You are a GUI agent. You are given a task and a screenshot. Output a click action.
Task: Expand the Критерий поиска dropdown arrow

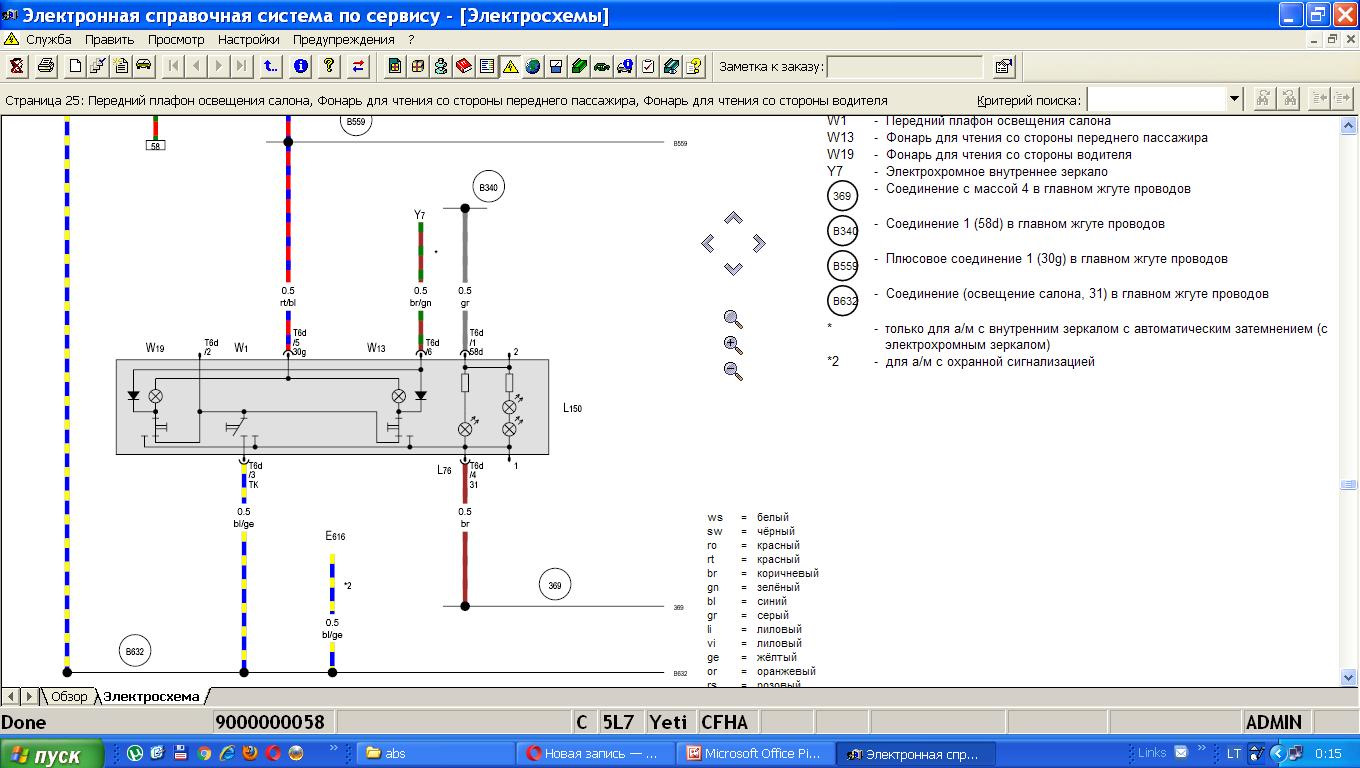point(1234,99)
